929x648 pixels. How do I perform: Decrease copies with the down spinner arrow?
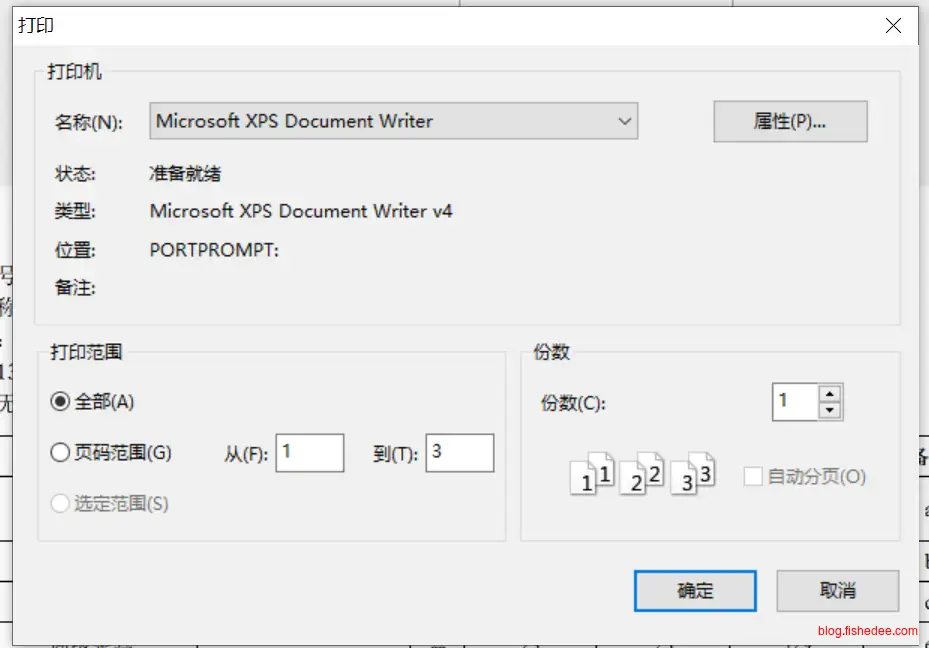click(x=829, y=410)
